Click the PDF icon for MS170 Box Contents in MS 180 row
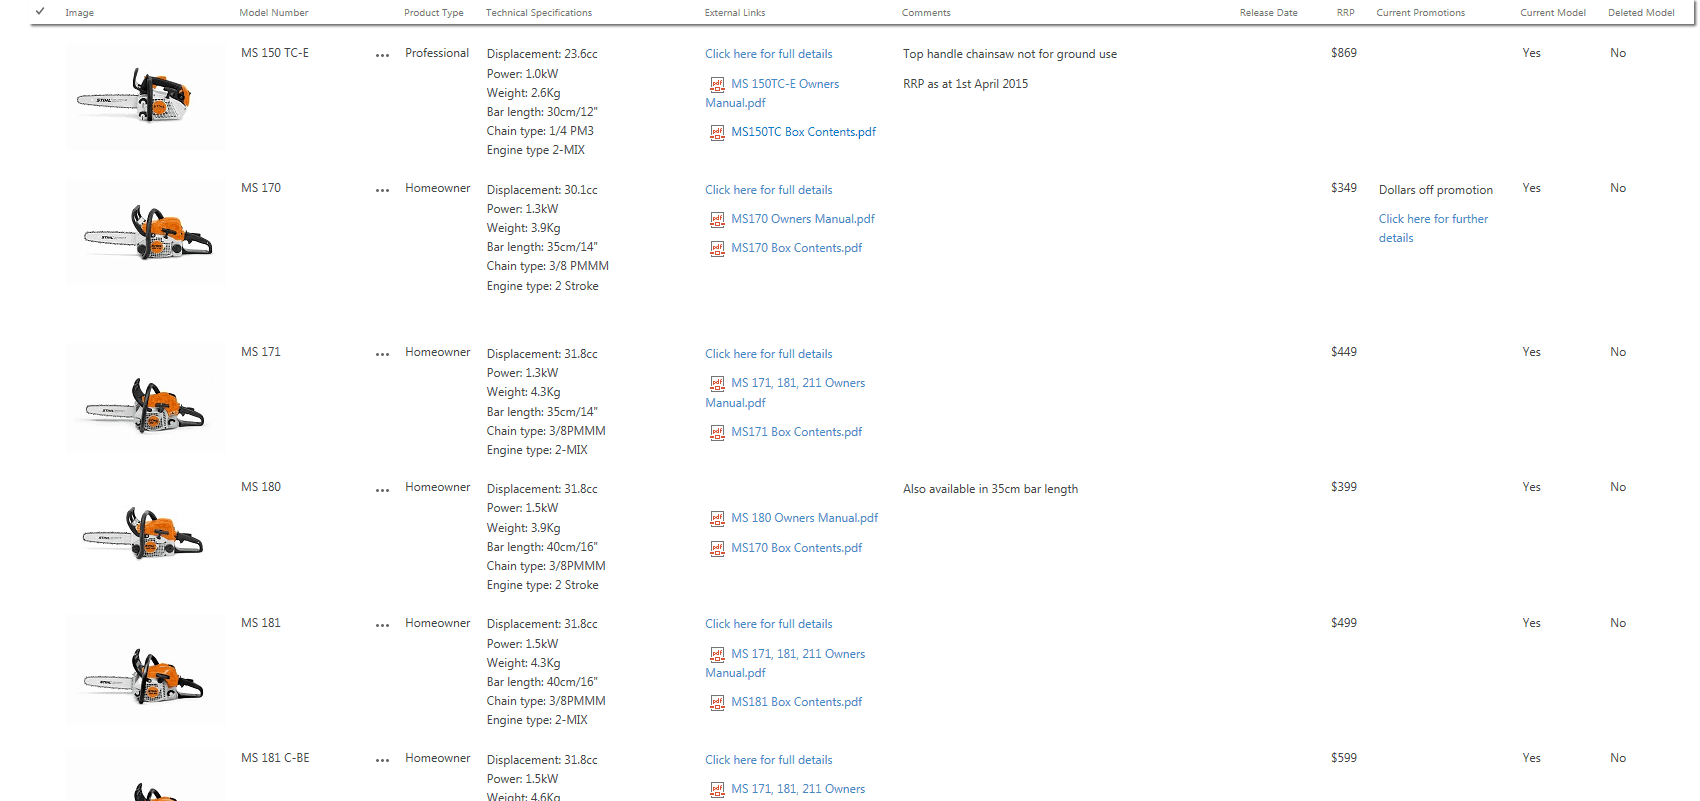 coord(717,548)
